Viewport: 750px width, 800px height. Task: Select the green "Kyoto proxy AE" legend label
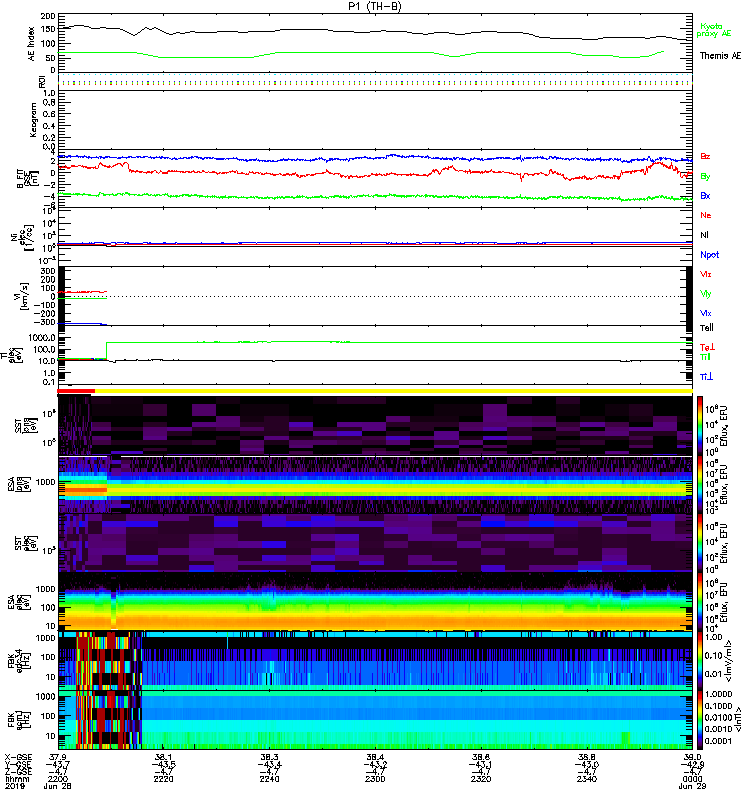coord(714,30)
